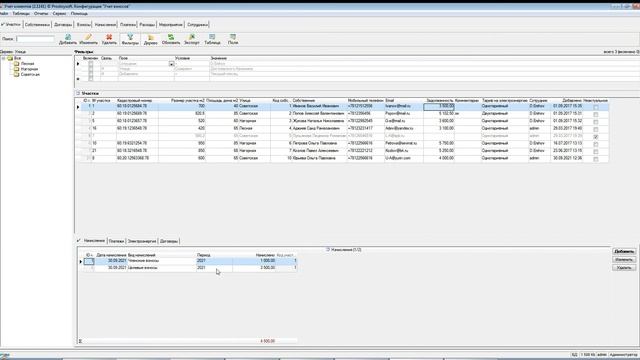
Task: Switch to the Взносы tab
Action: [x=83, y=25]
